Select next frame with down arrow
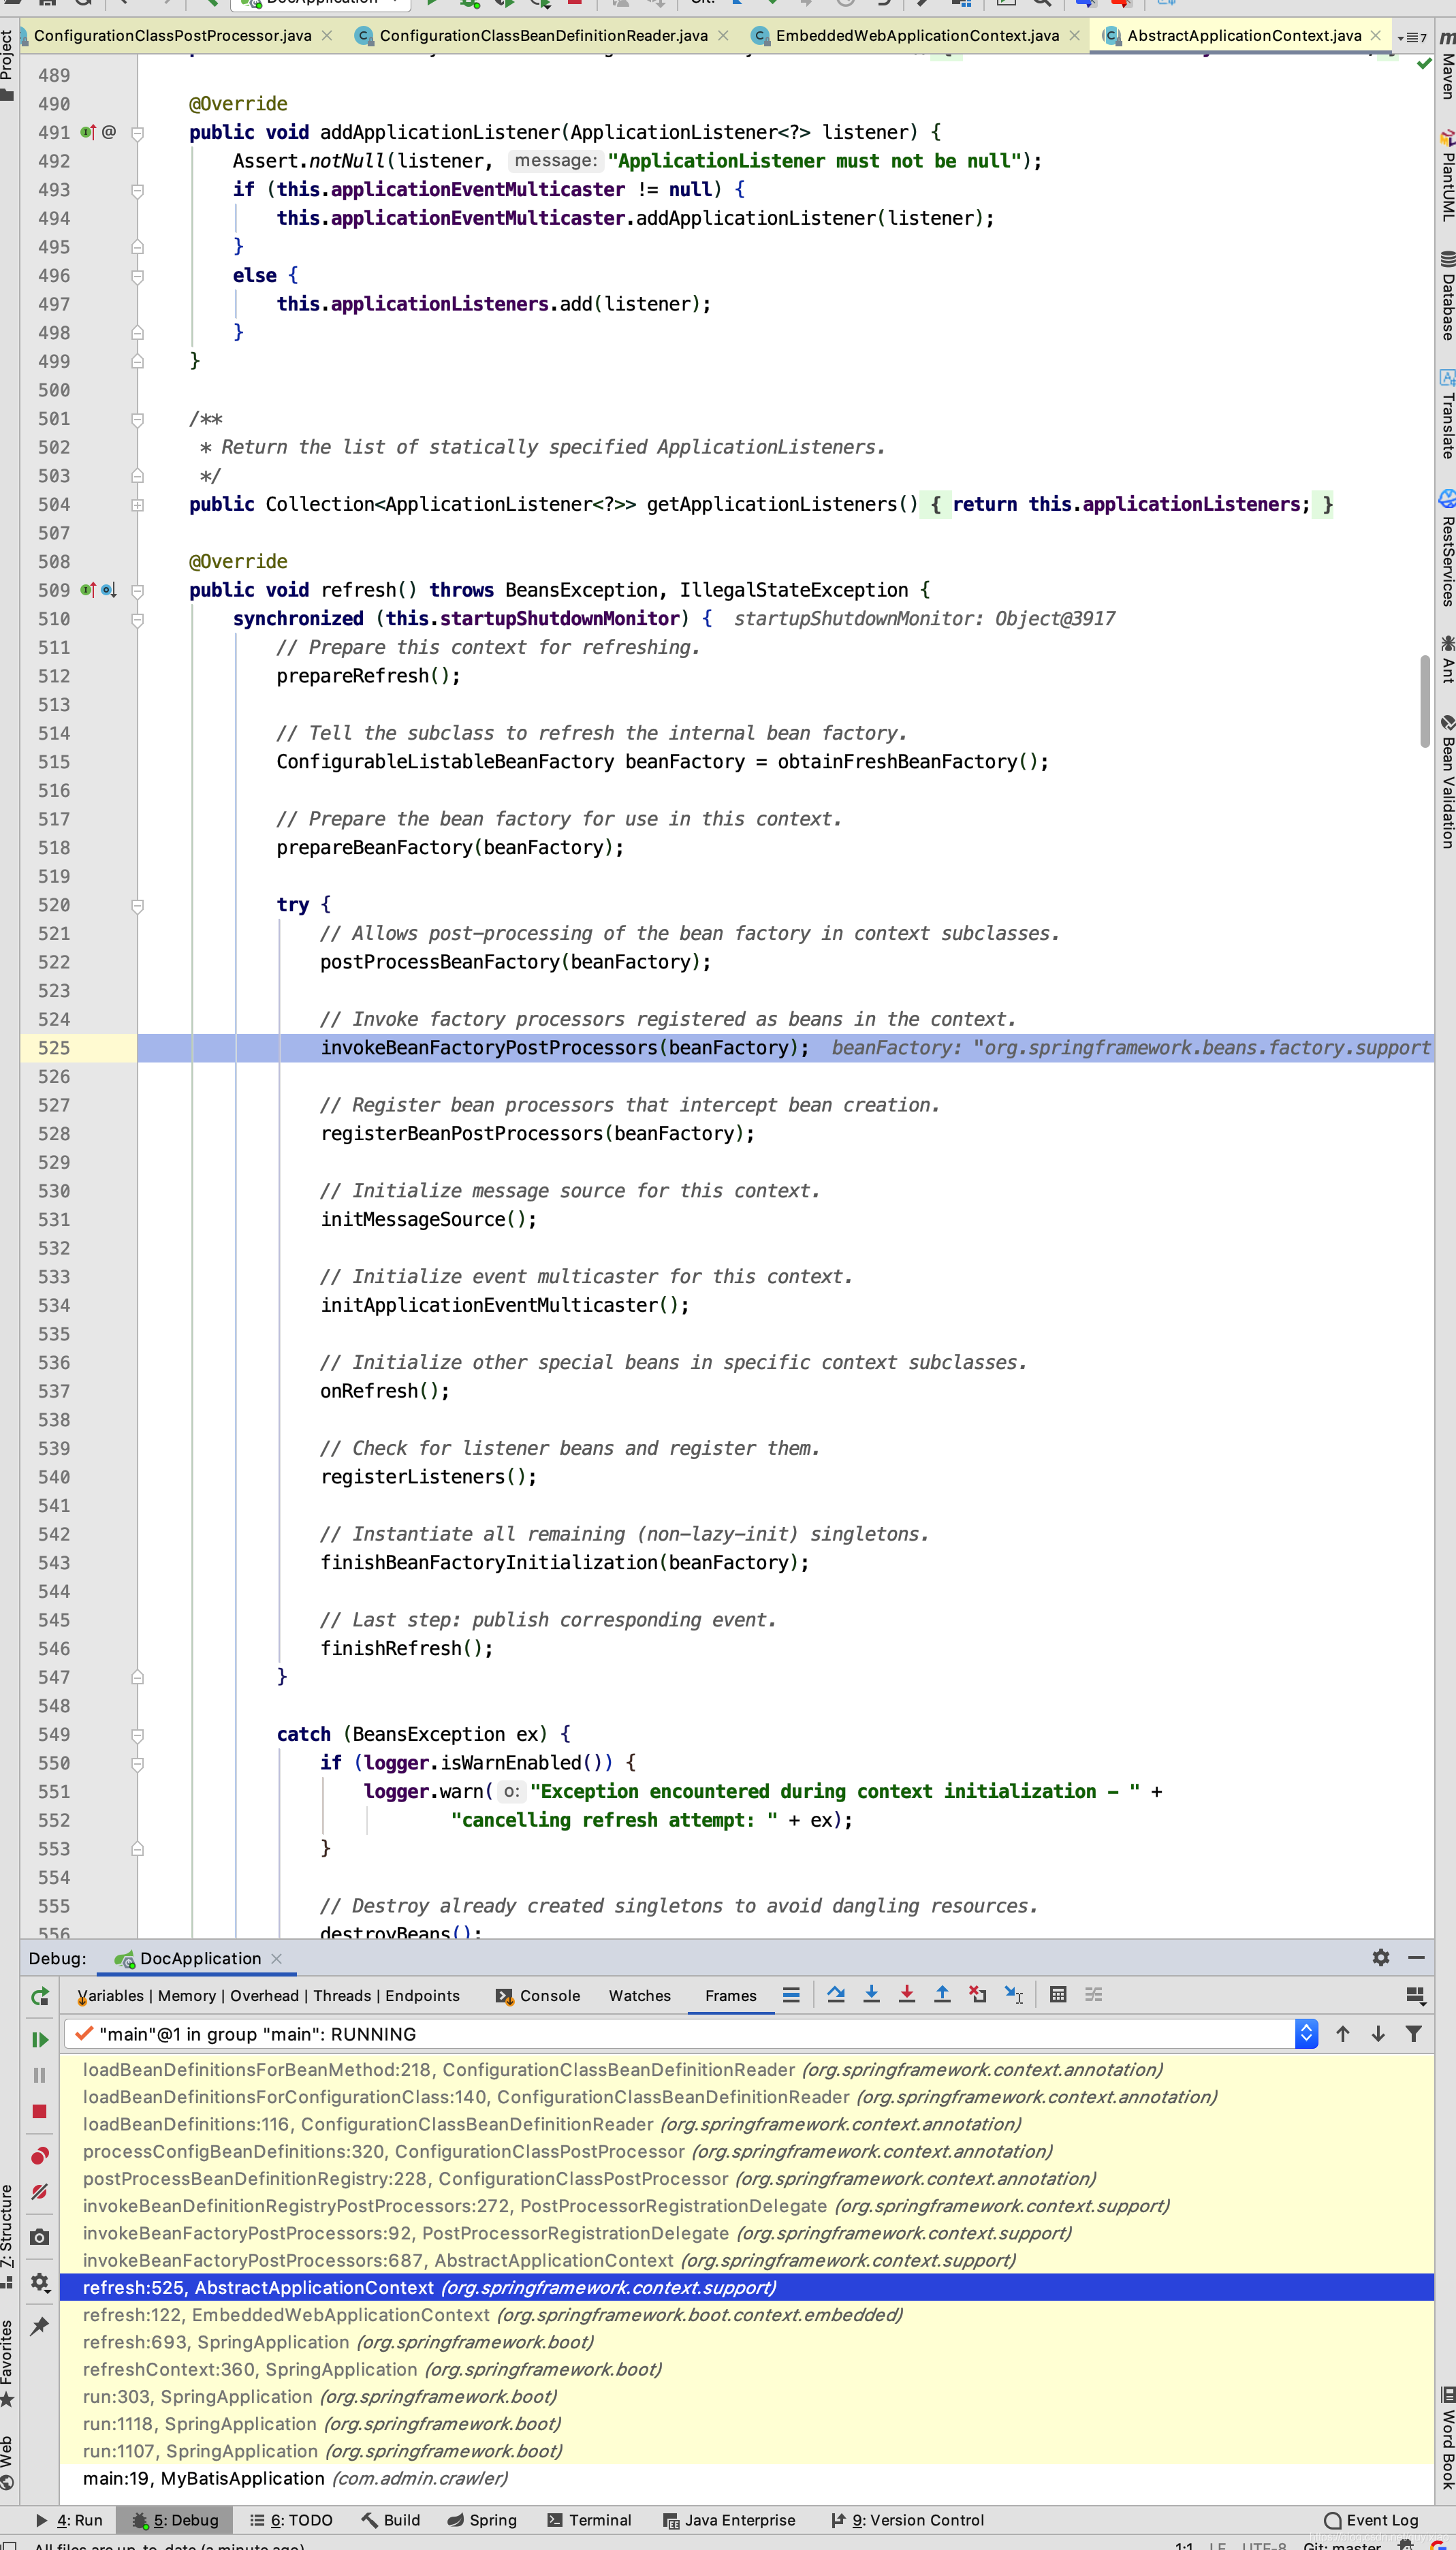The width and height of the screenshot is (1456, 2550). [x=1378, y=2034]
